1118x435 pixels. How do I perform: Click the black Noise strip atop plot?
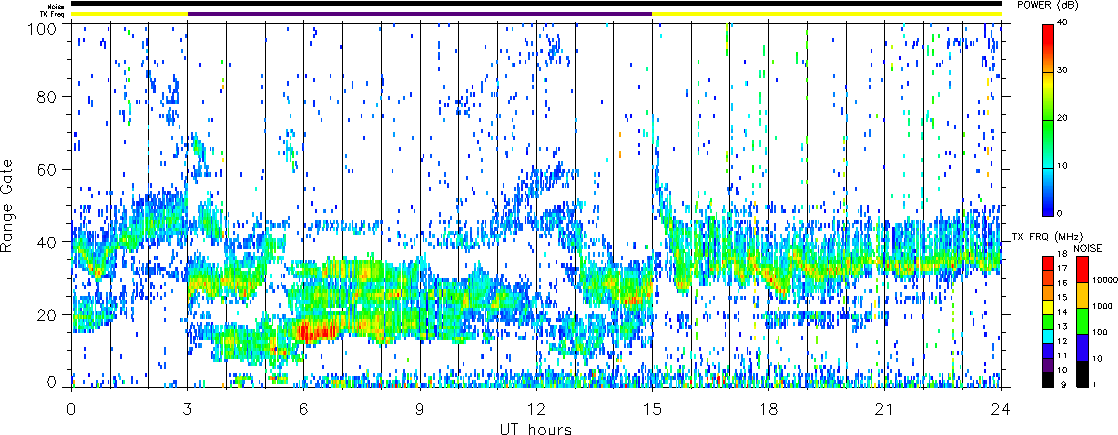(x=536, y=4)
